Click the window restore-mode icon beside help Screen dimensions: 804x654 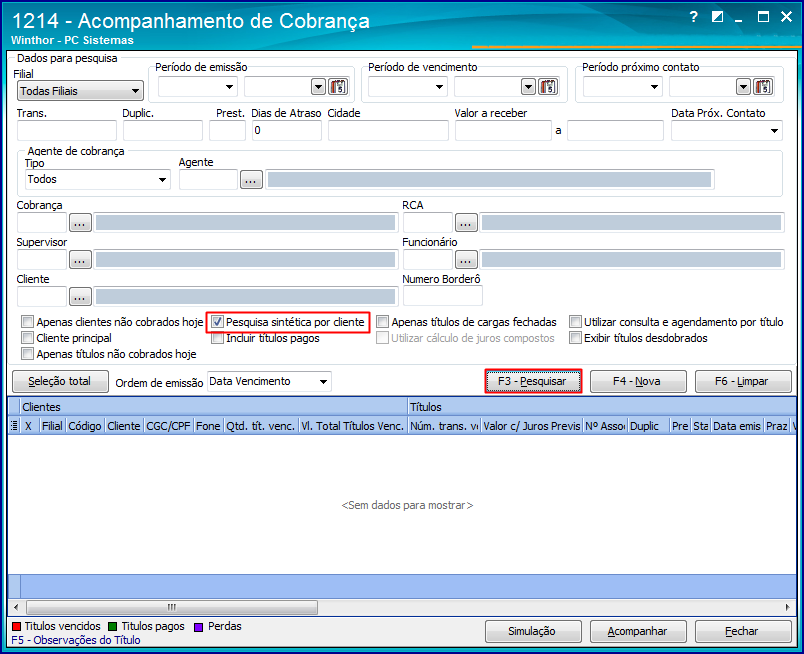pyautogui.click(x=717, y=17)
